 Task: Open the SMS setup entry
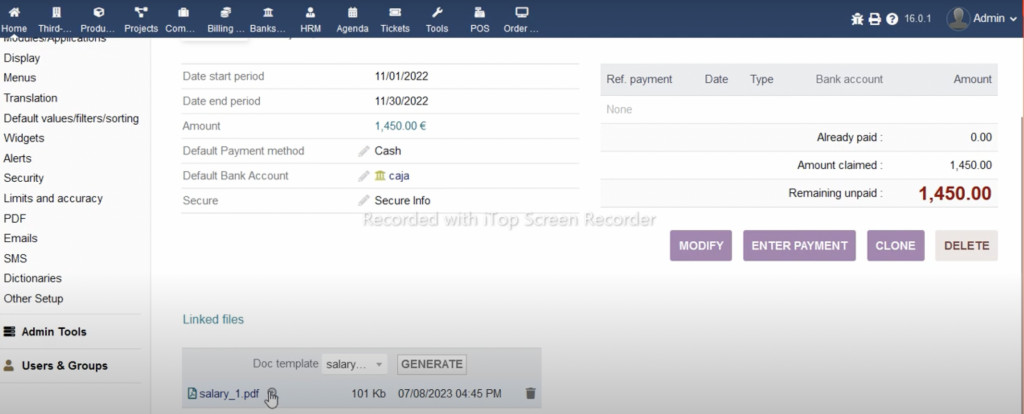coord(14,259)
